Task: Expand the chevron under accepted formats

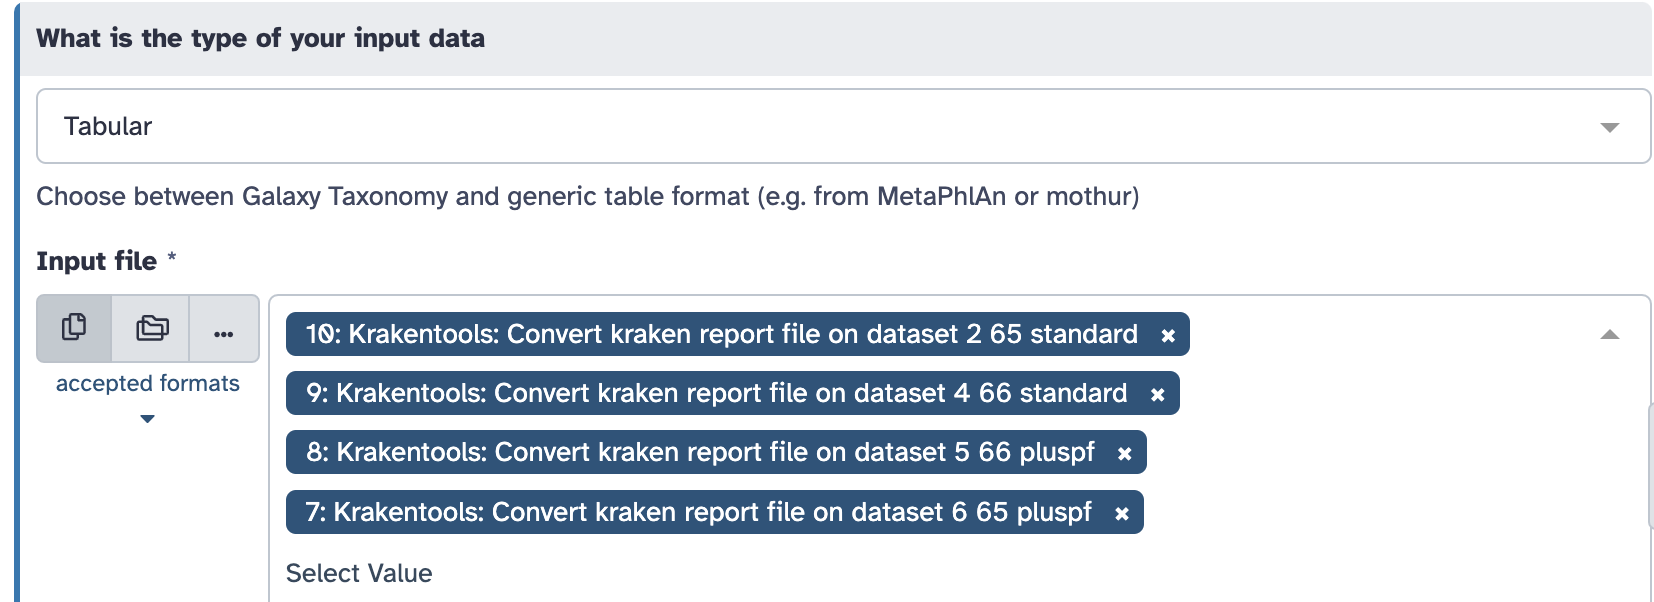Action: pyautogui.click(x=148, y=419)
